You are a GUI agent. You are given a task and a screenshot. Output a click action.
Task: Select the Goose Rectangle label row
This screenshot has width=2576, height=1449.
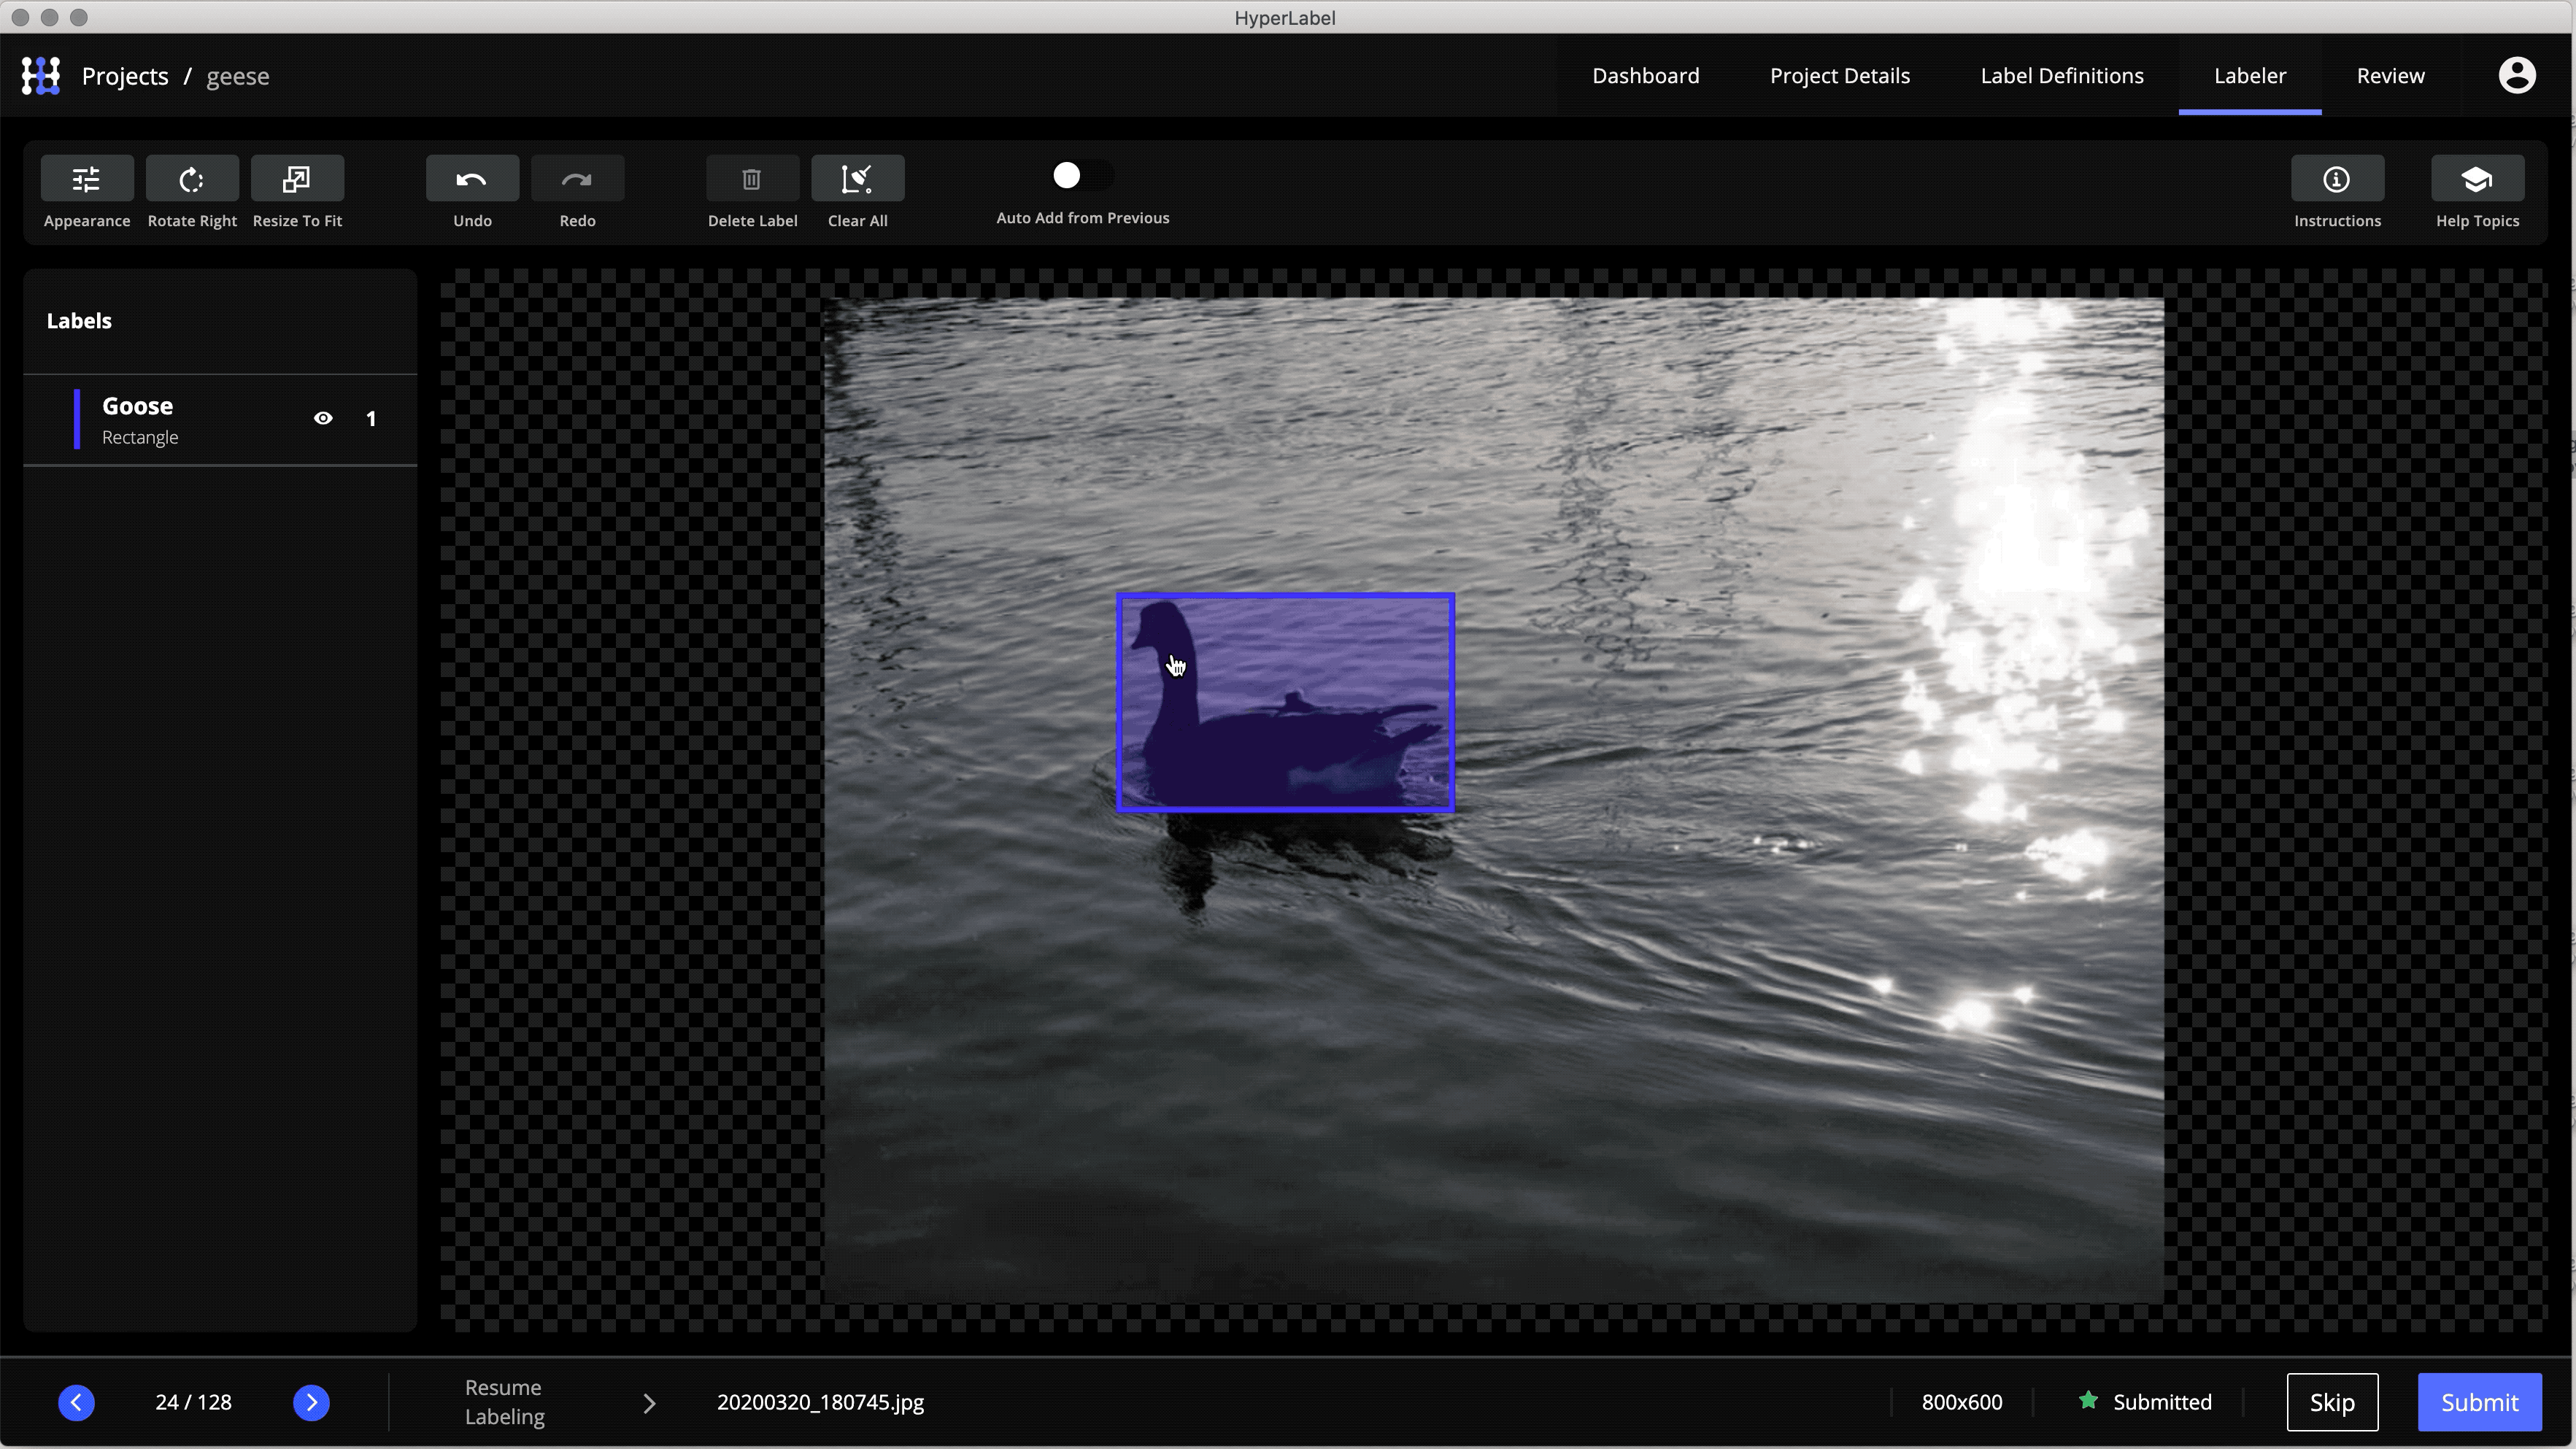(x=220, y=420)
